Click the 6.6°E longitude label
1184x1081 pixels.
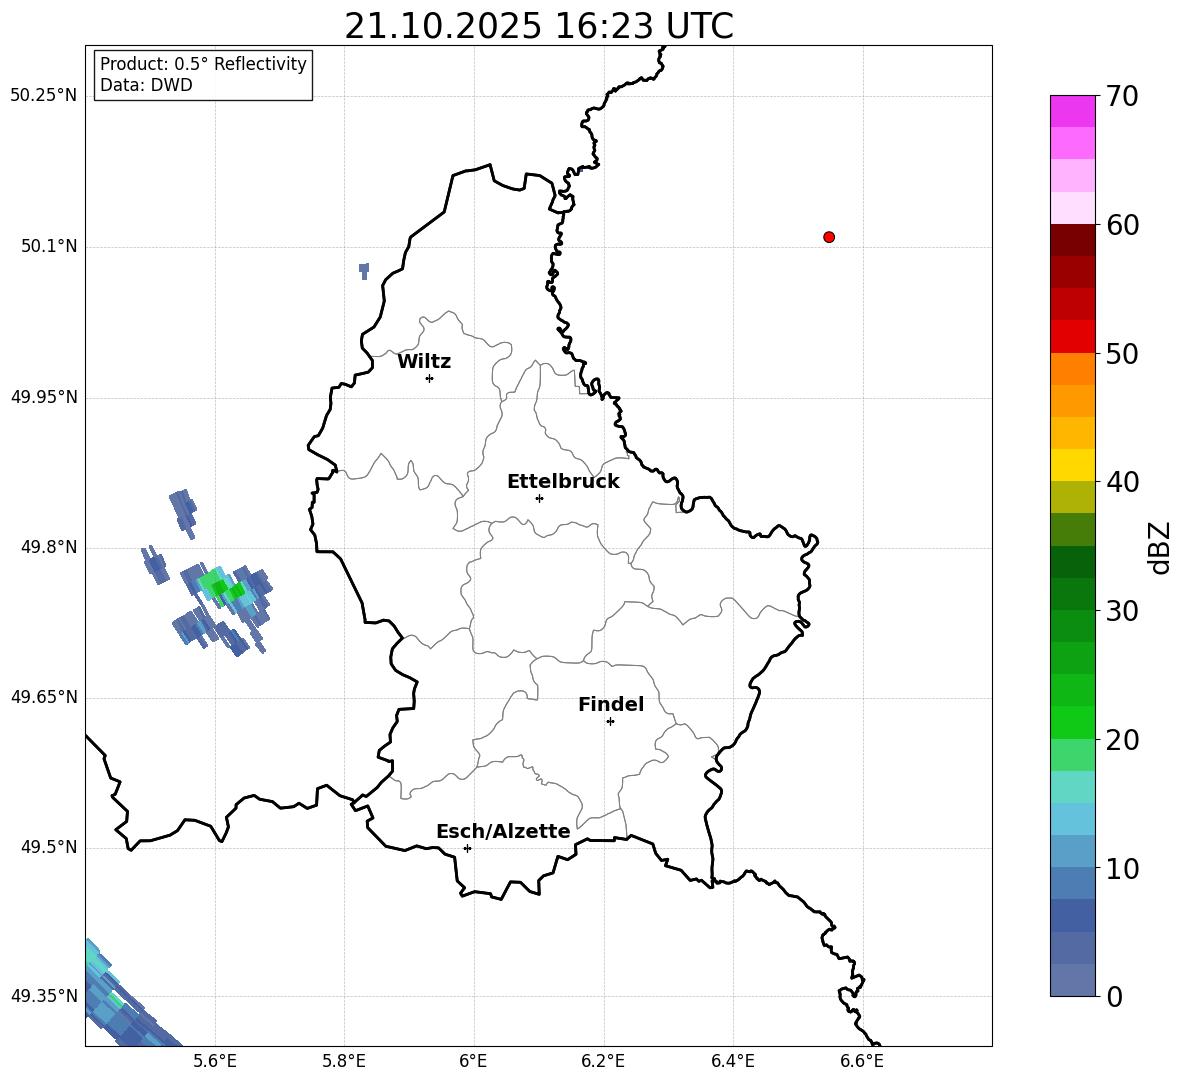(862, 1061)
